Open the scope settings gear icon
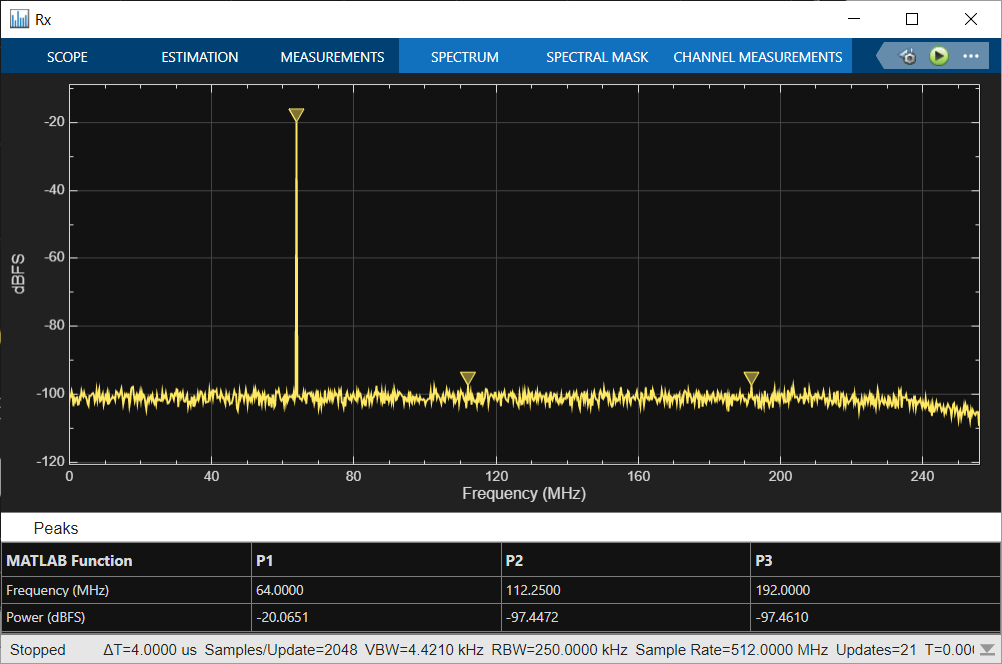This screenshot has height=664, width=1002. pos(908,57)
